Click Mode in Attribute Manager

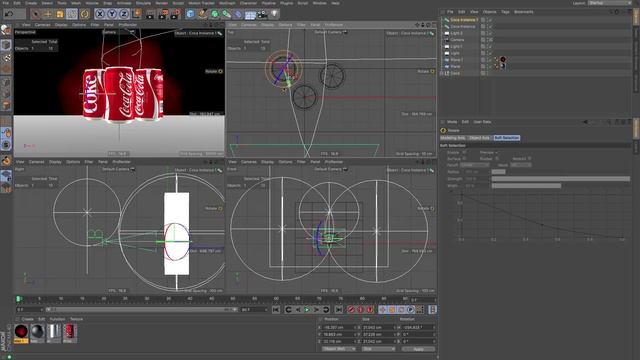(x=452, y=122)
